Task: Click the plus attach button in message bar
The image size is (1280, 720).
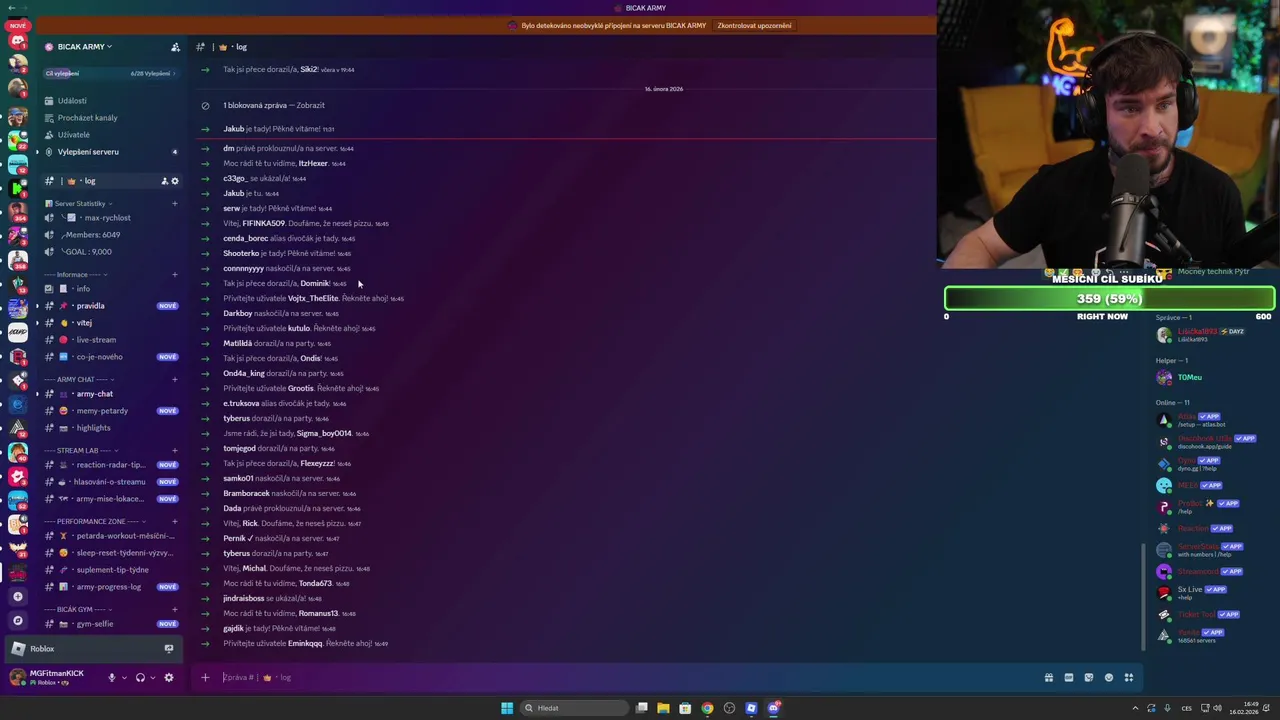Action: pos(205,677)
